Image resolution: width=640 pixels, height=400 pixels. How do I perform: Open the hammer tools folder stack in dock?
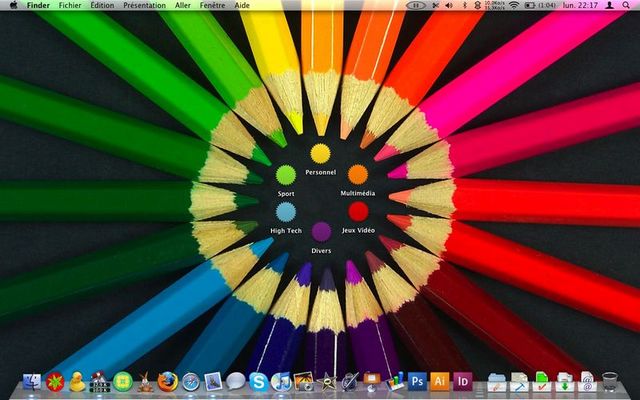(519, 382)
